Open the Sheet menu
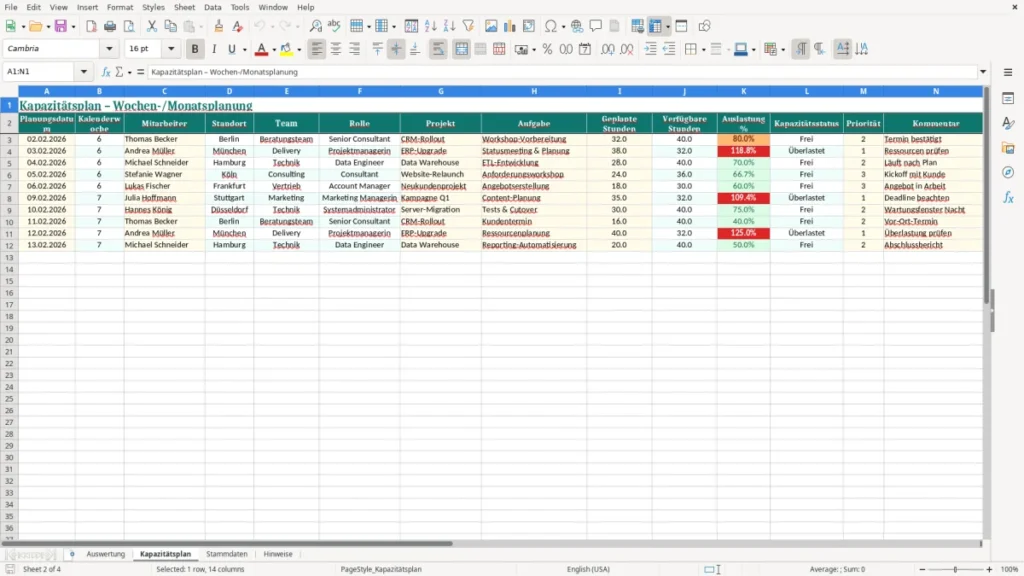 184,7
